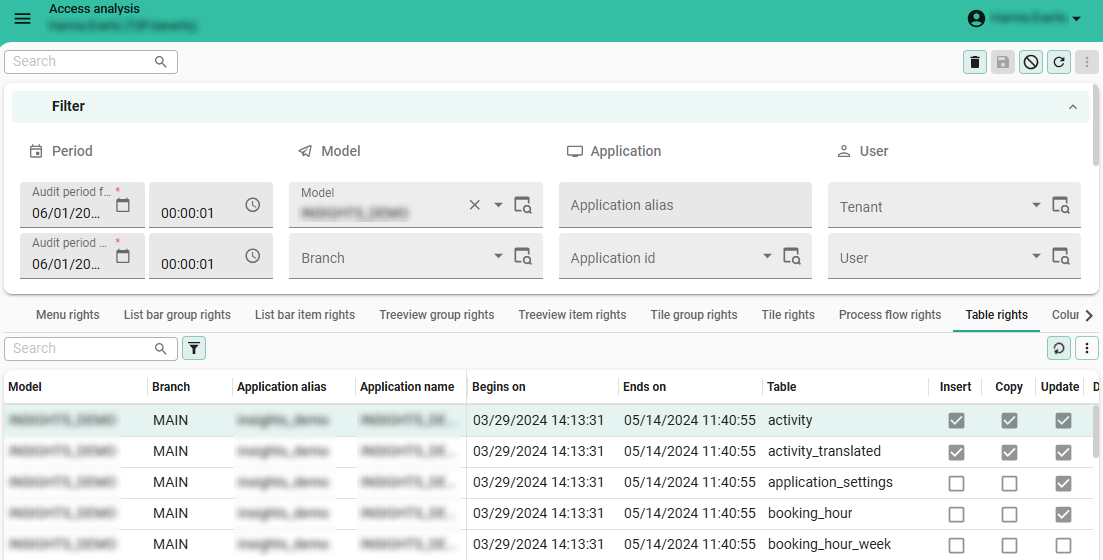This screenshot has width=1103, height=560.
Task: Click the save disk toolbar icon
Action: point(1002,62)
